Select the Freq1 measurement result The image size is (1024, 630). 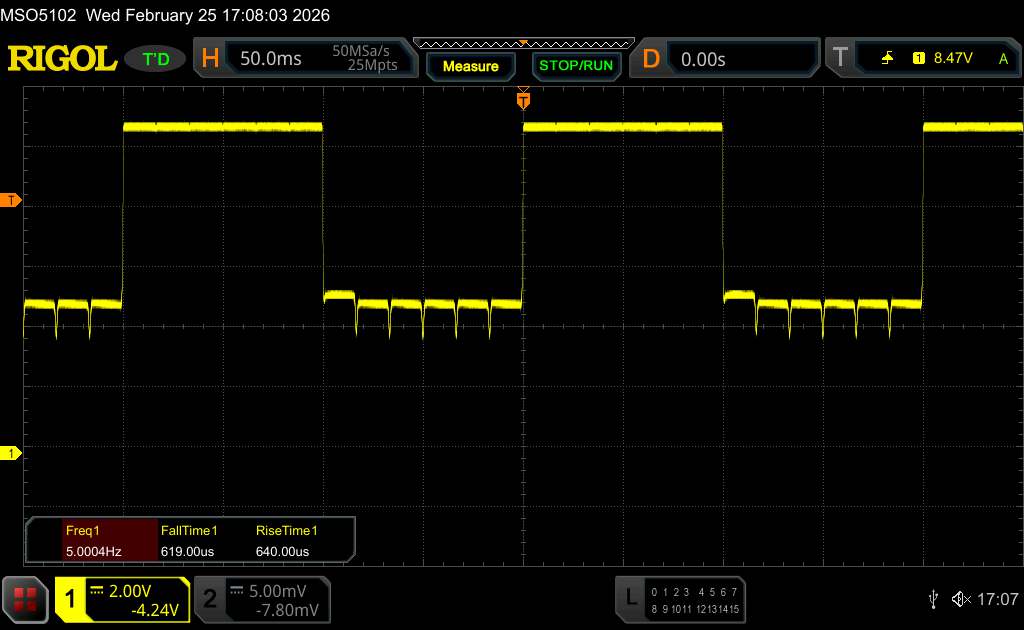92,541
